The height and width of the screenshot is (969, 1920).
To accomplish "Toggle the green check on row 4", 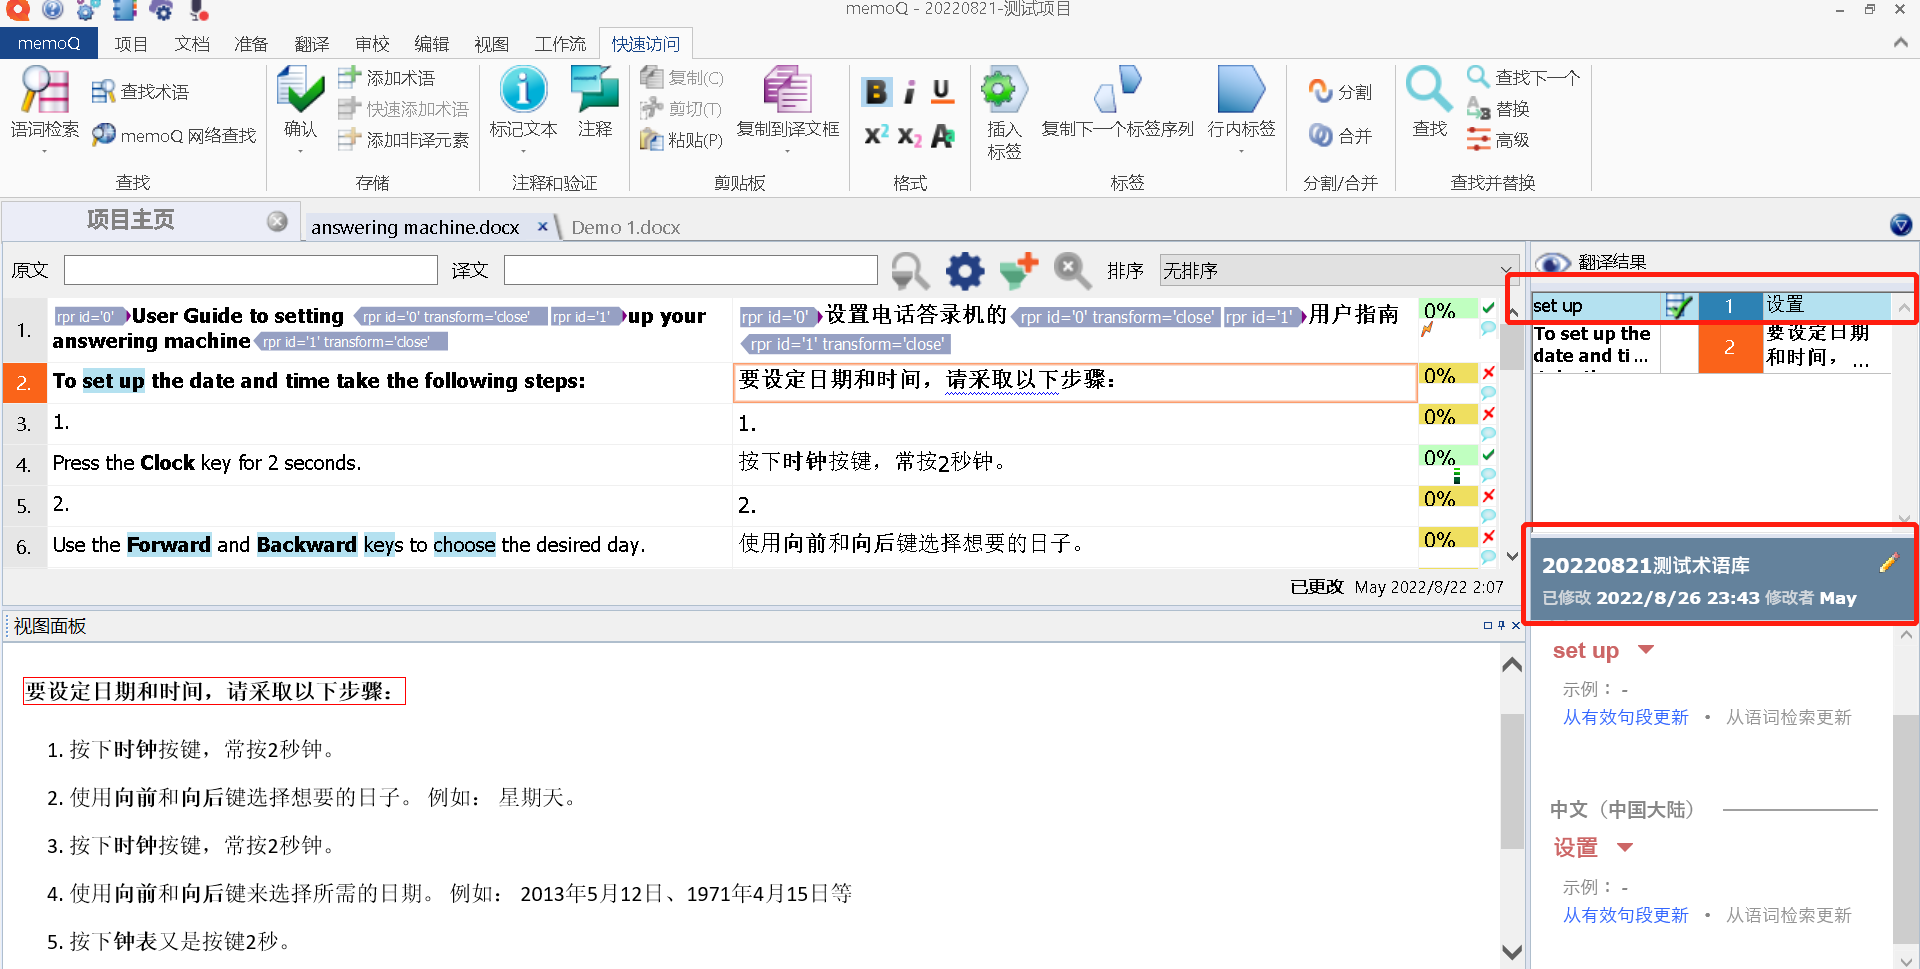I will 1488,455.
